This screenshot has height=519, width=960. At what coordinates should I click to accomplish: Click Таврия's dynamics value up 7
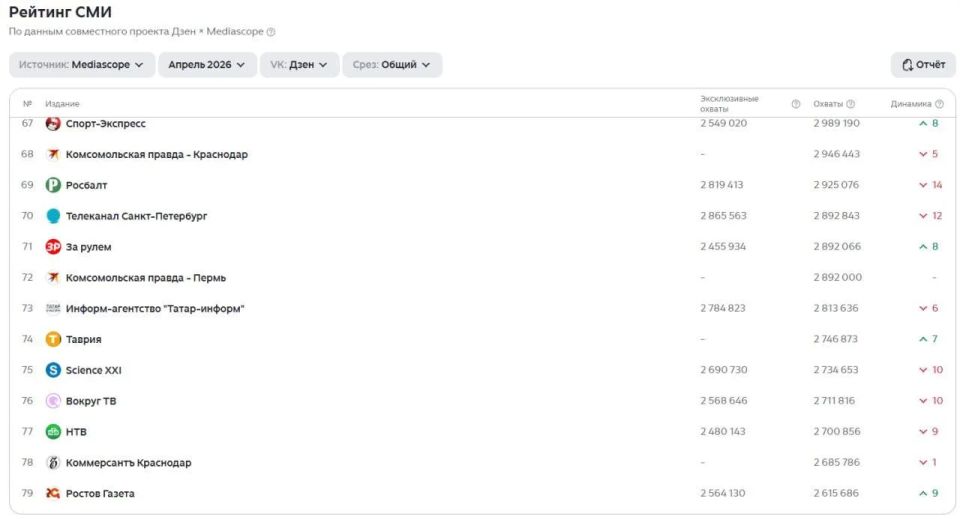point(928,338)
